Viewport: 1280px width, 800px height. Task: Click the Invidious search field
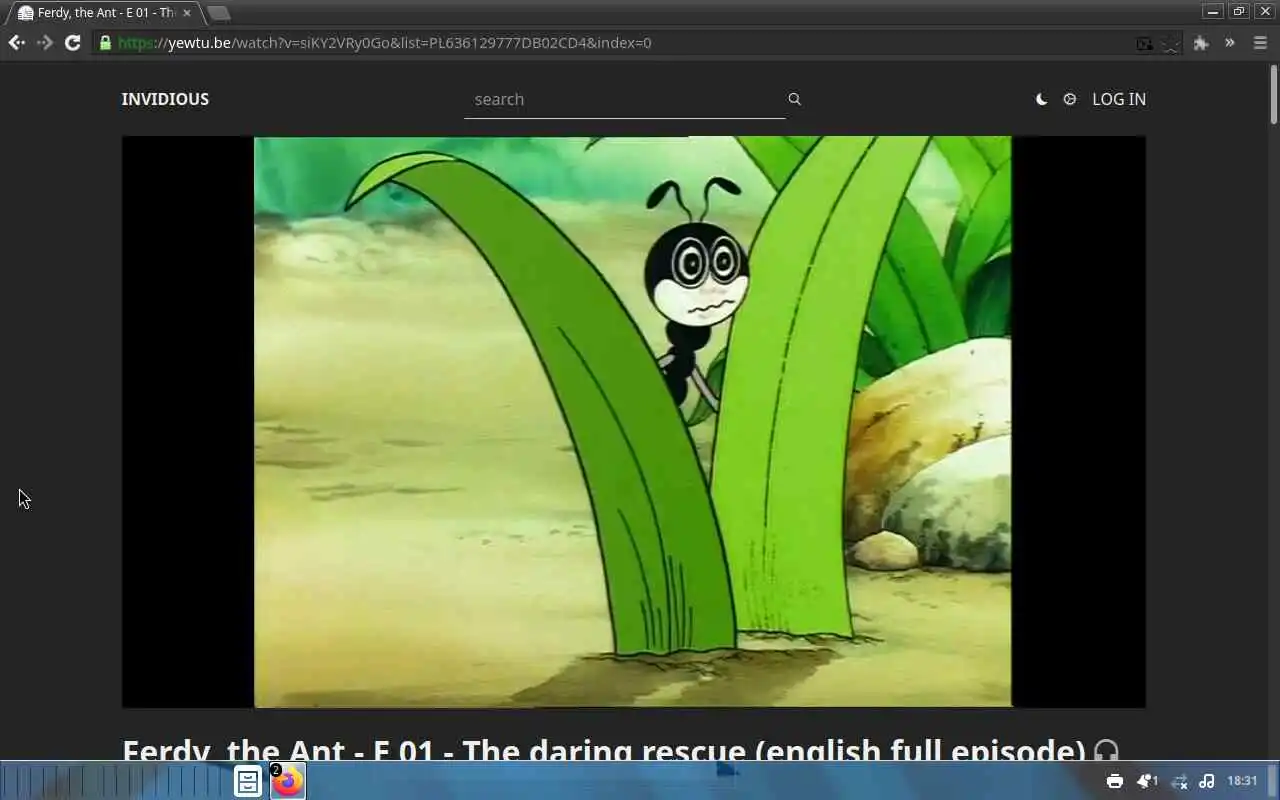(x=624, y=99)
